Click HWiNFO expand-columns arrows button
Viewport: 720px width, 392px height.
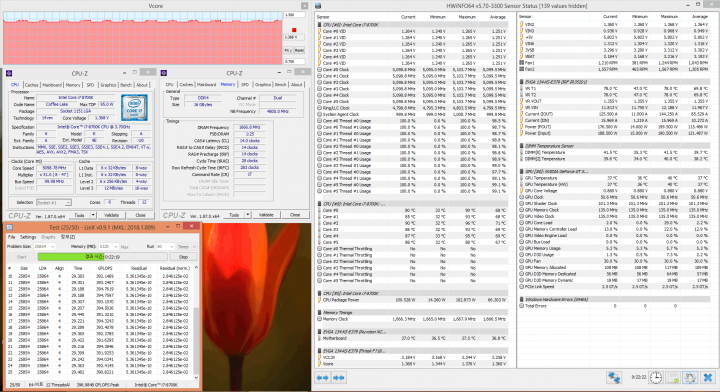322,377
